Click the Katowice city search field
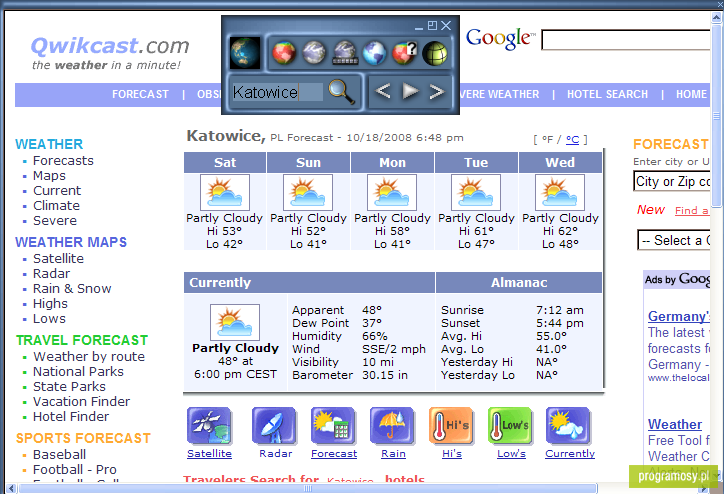The height and width of the screenshot is (494, 724). coord(277,92)
